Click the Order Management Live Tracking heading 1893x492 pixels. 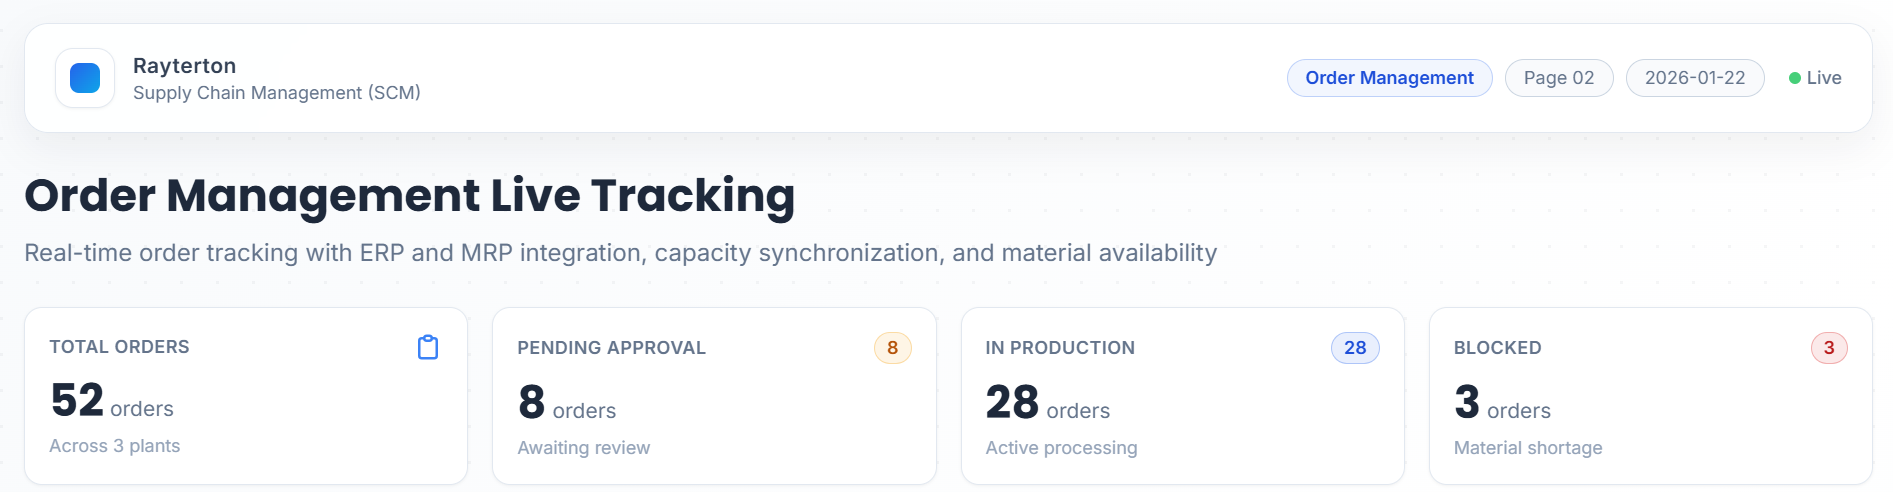tap(410, 196)
